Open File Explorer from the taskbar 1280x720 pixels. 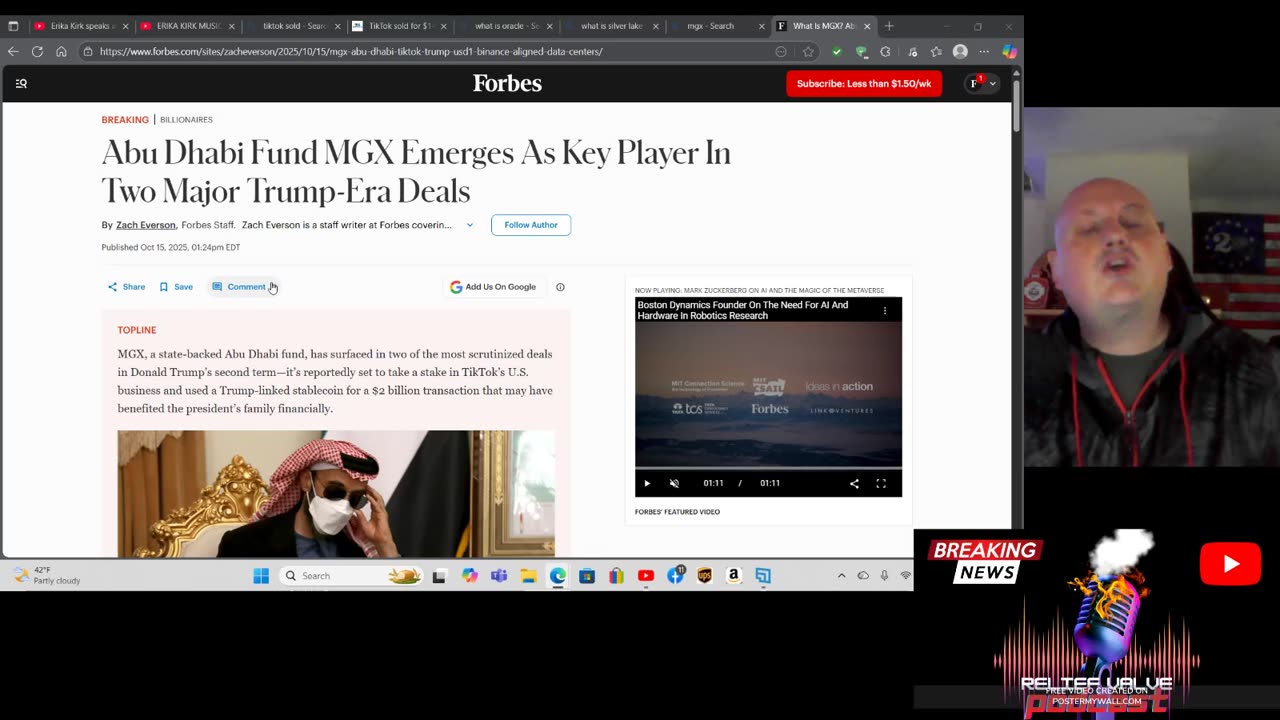[528, 576]
